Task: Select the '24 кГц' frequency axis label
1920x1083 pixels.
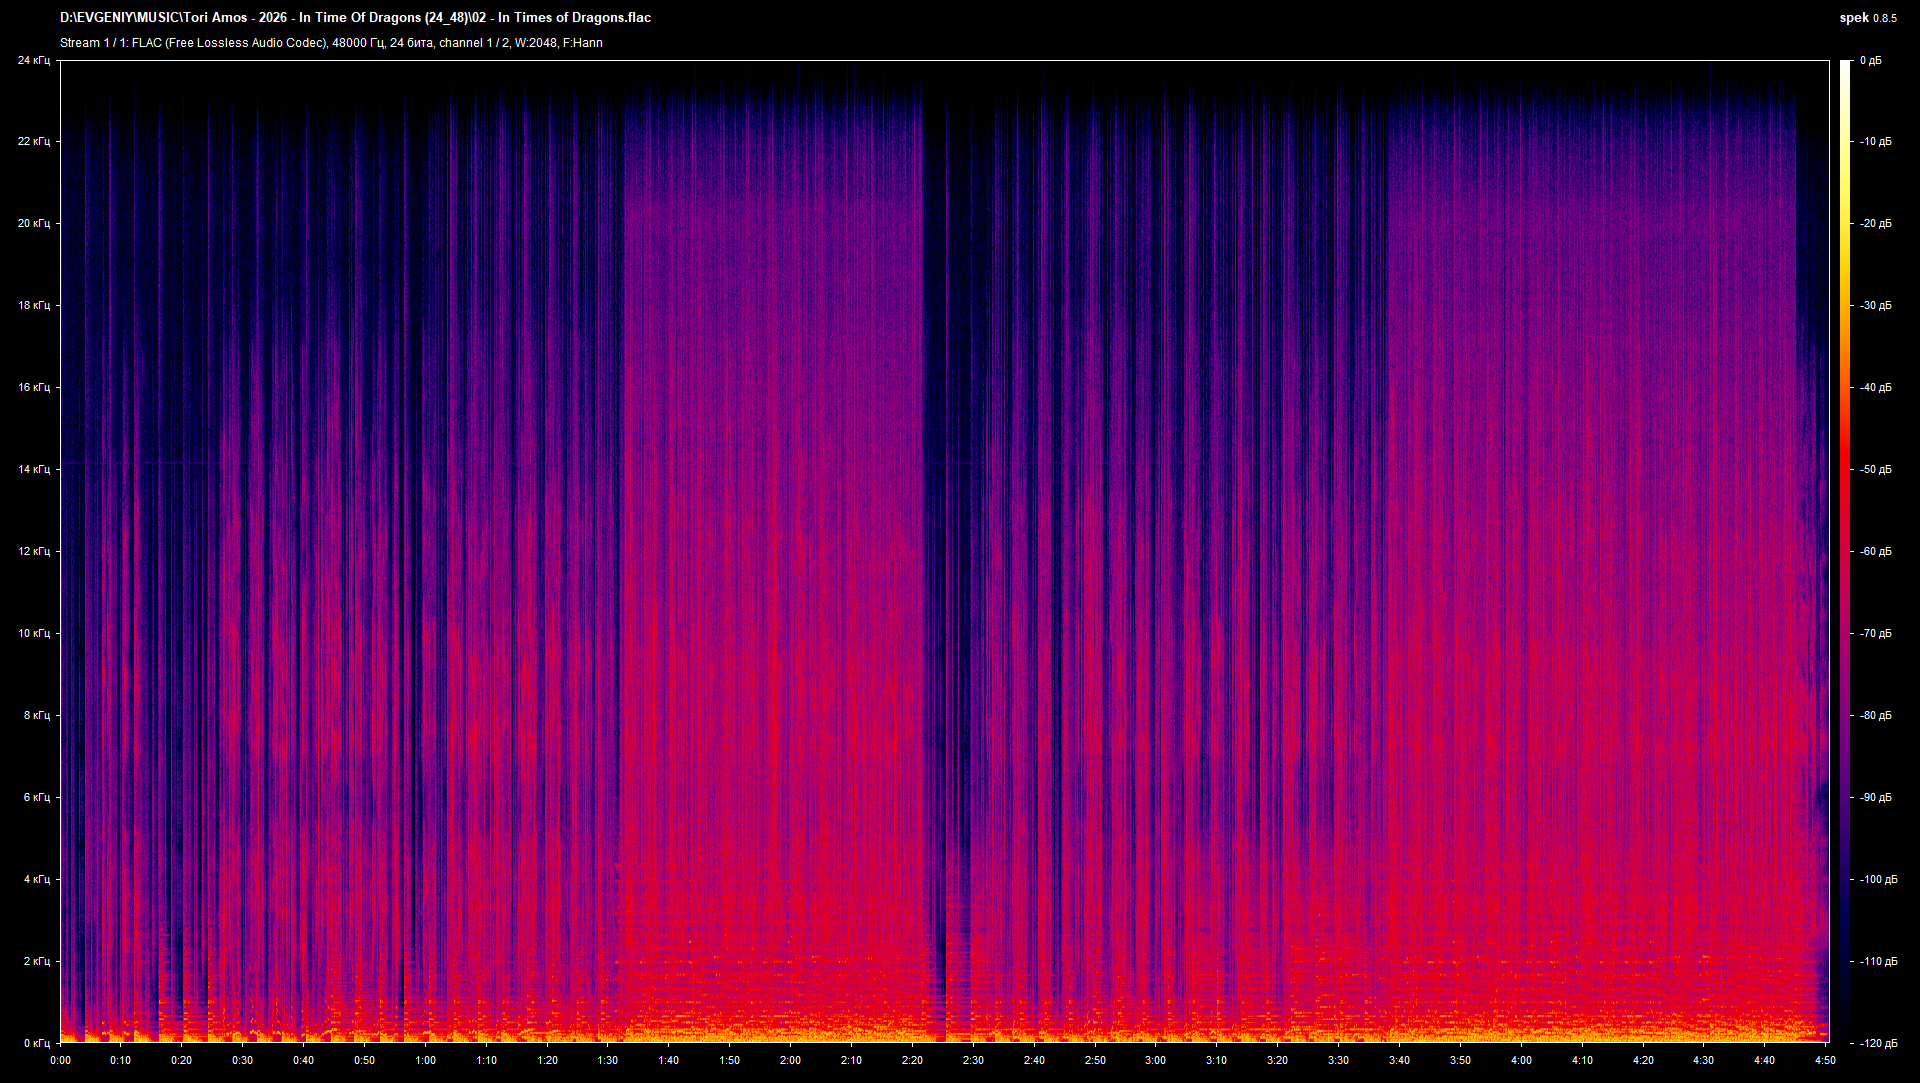Action: (x=33, y=61)
